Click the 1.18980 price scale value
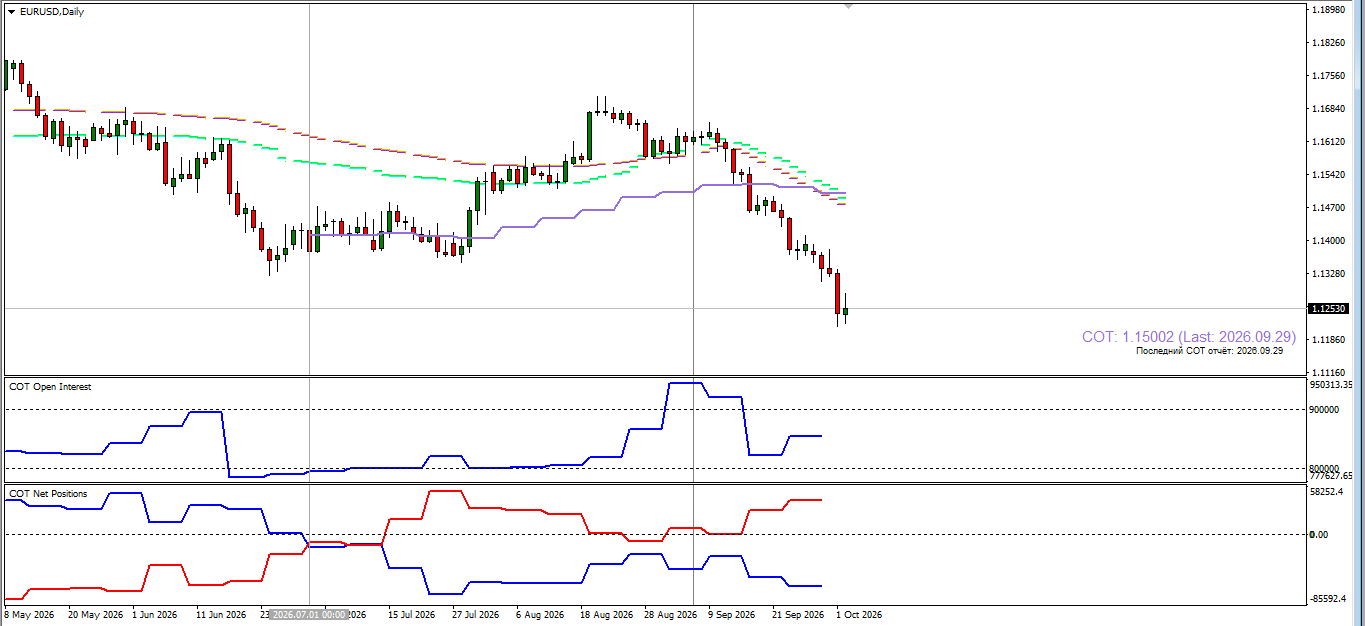1365x626 pixels. click(1328, 10)
